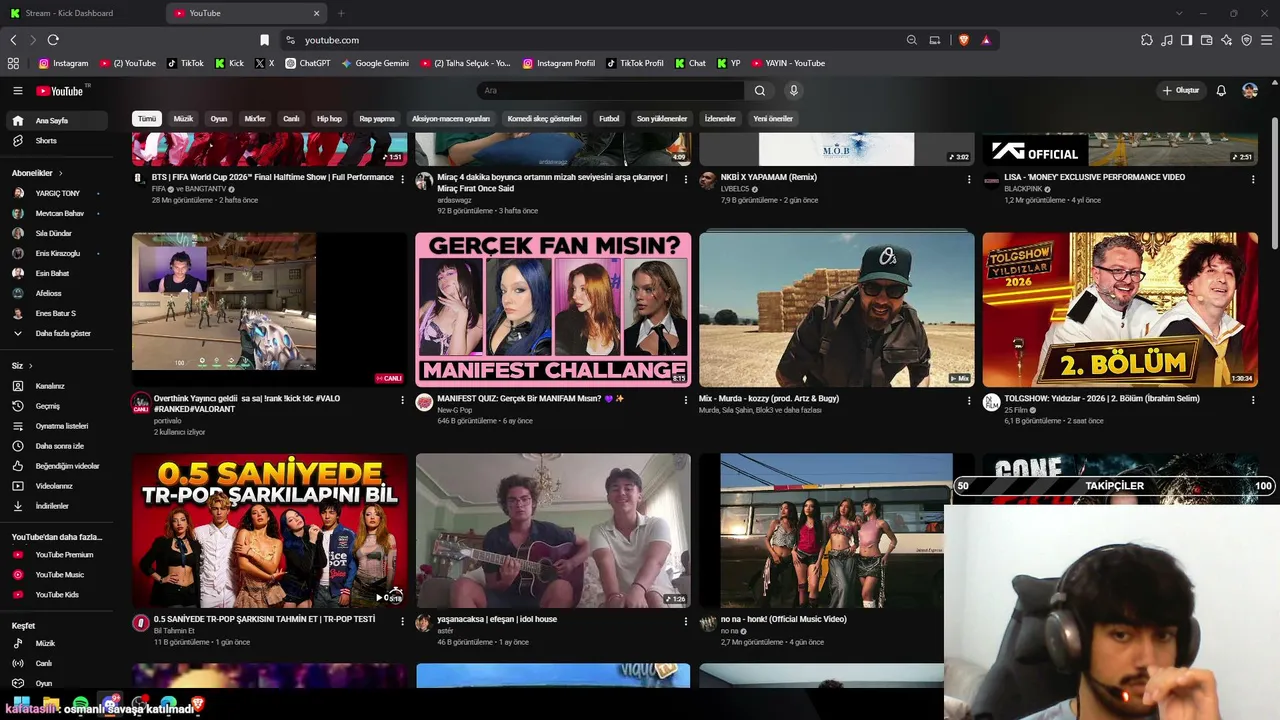Bookmark this page with the bookmark icon
This screenshot has height=720, width=1280.
click(x=264, y=40)
